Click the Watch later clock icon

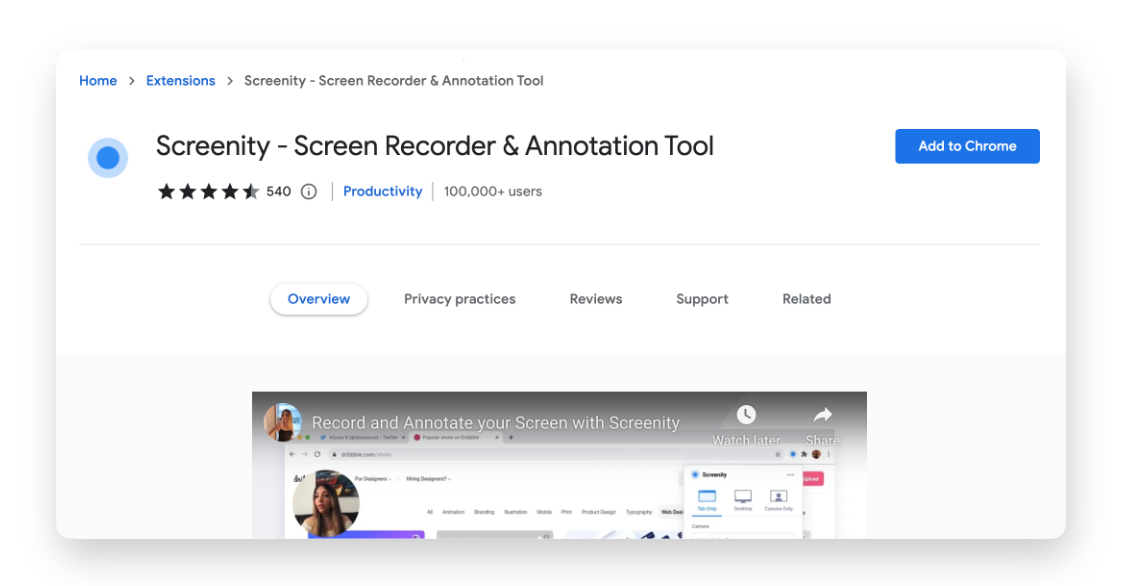[x=746, y=415]
